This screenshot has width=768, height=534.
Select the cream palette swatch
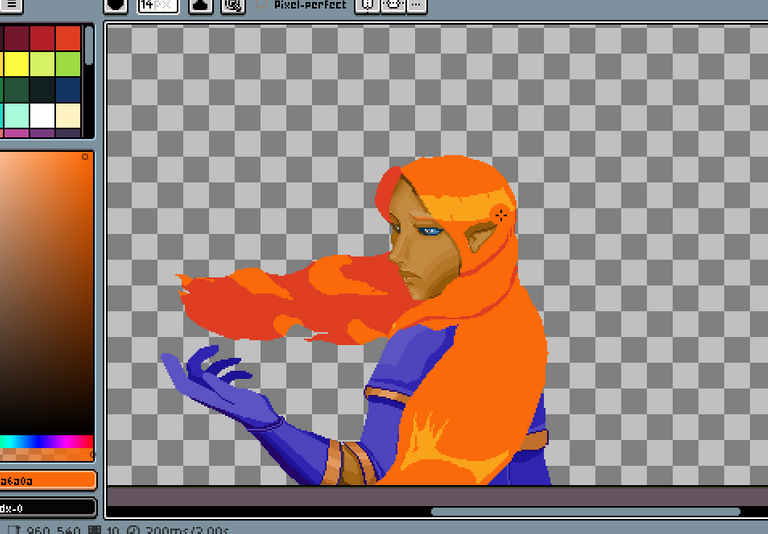pos(68,116)
